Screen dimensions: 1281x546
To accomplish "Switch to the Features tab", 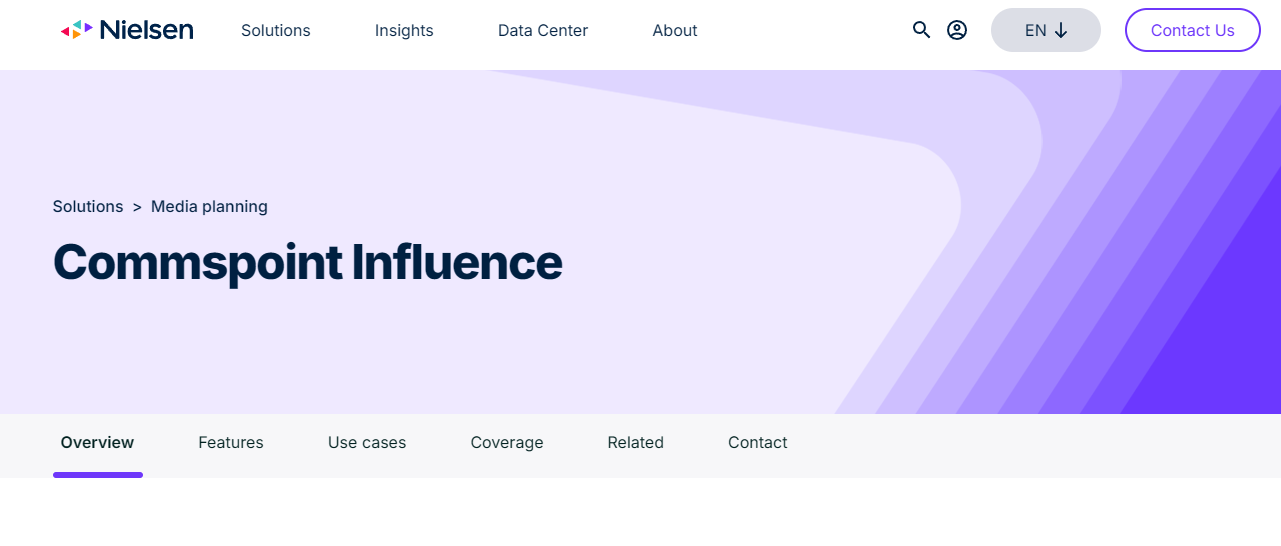I will point(231,443).
